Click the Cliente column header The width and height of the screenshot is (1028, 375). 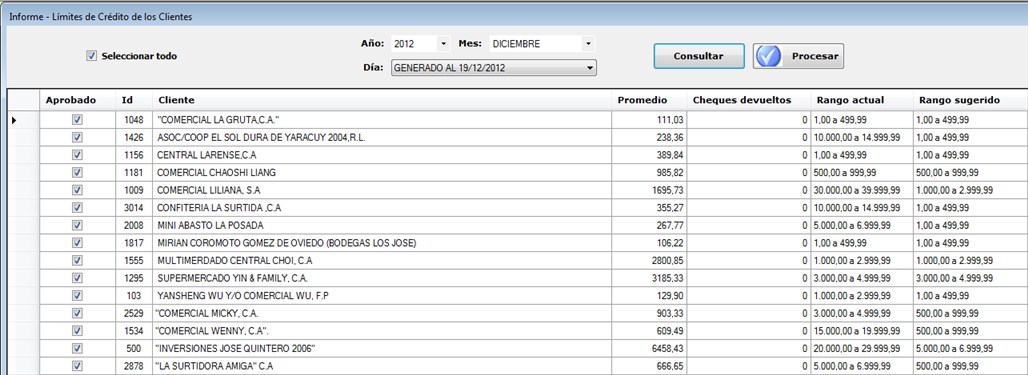pyautogui.click(x=382, y=100)
